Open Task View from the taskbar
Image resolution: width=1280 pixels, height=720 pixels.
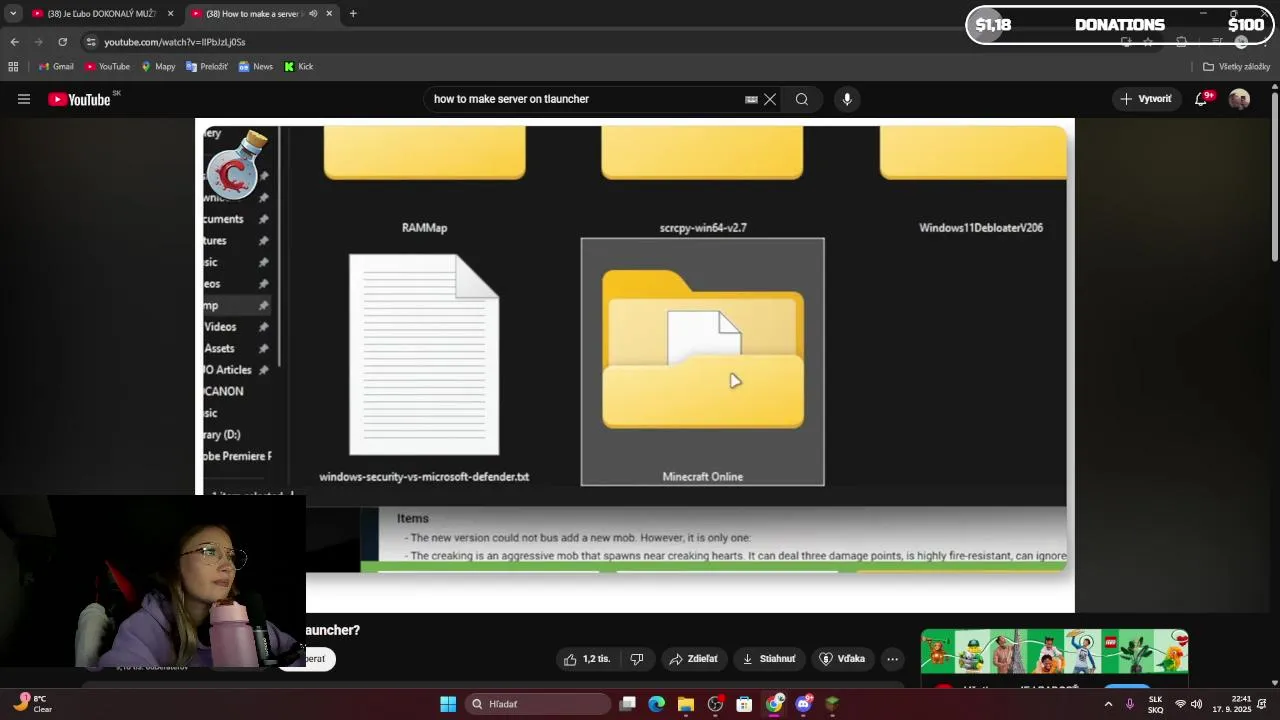[x=627, y=704]
